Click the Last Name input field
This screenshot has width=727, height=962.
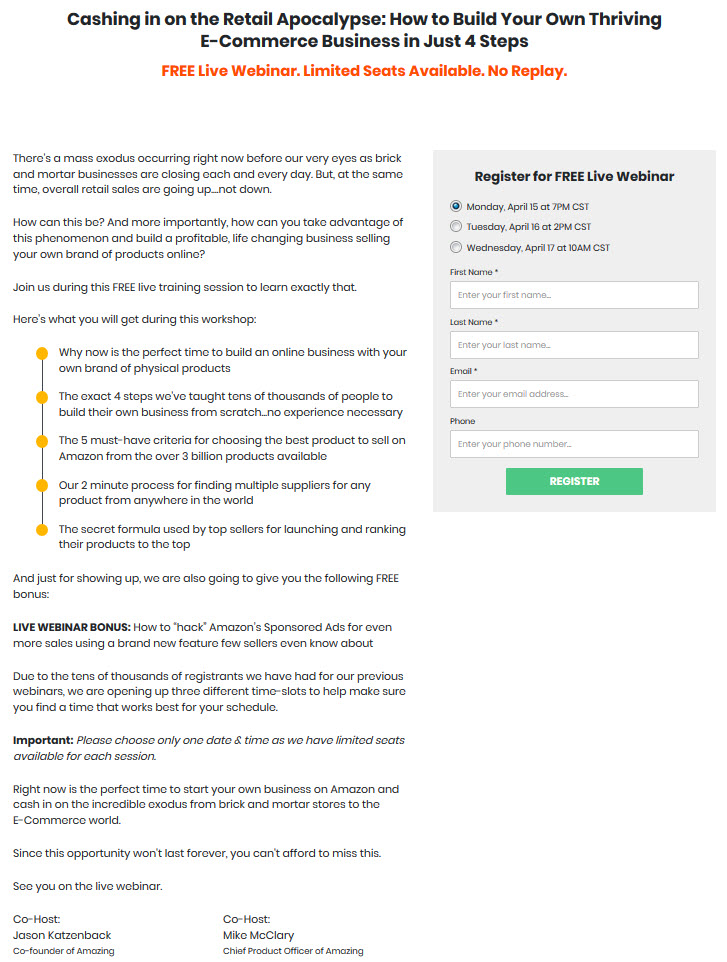tap(574, 345)
